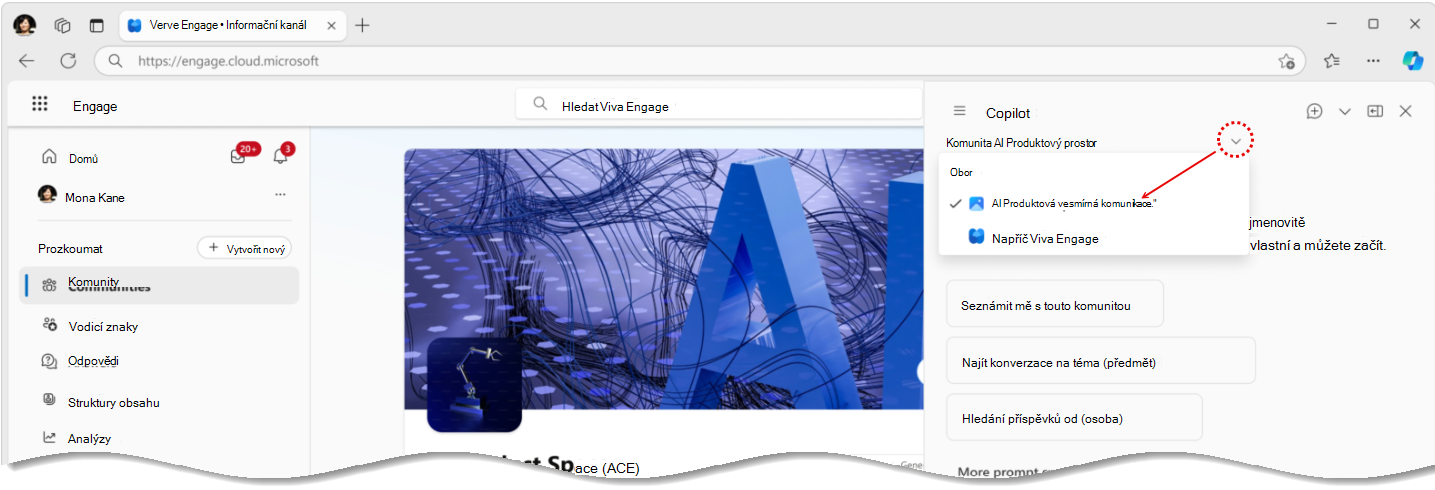Select the Verve Engage browser tab
The image size is (1435, 490).
tap(233, 25)
